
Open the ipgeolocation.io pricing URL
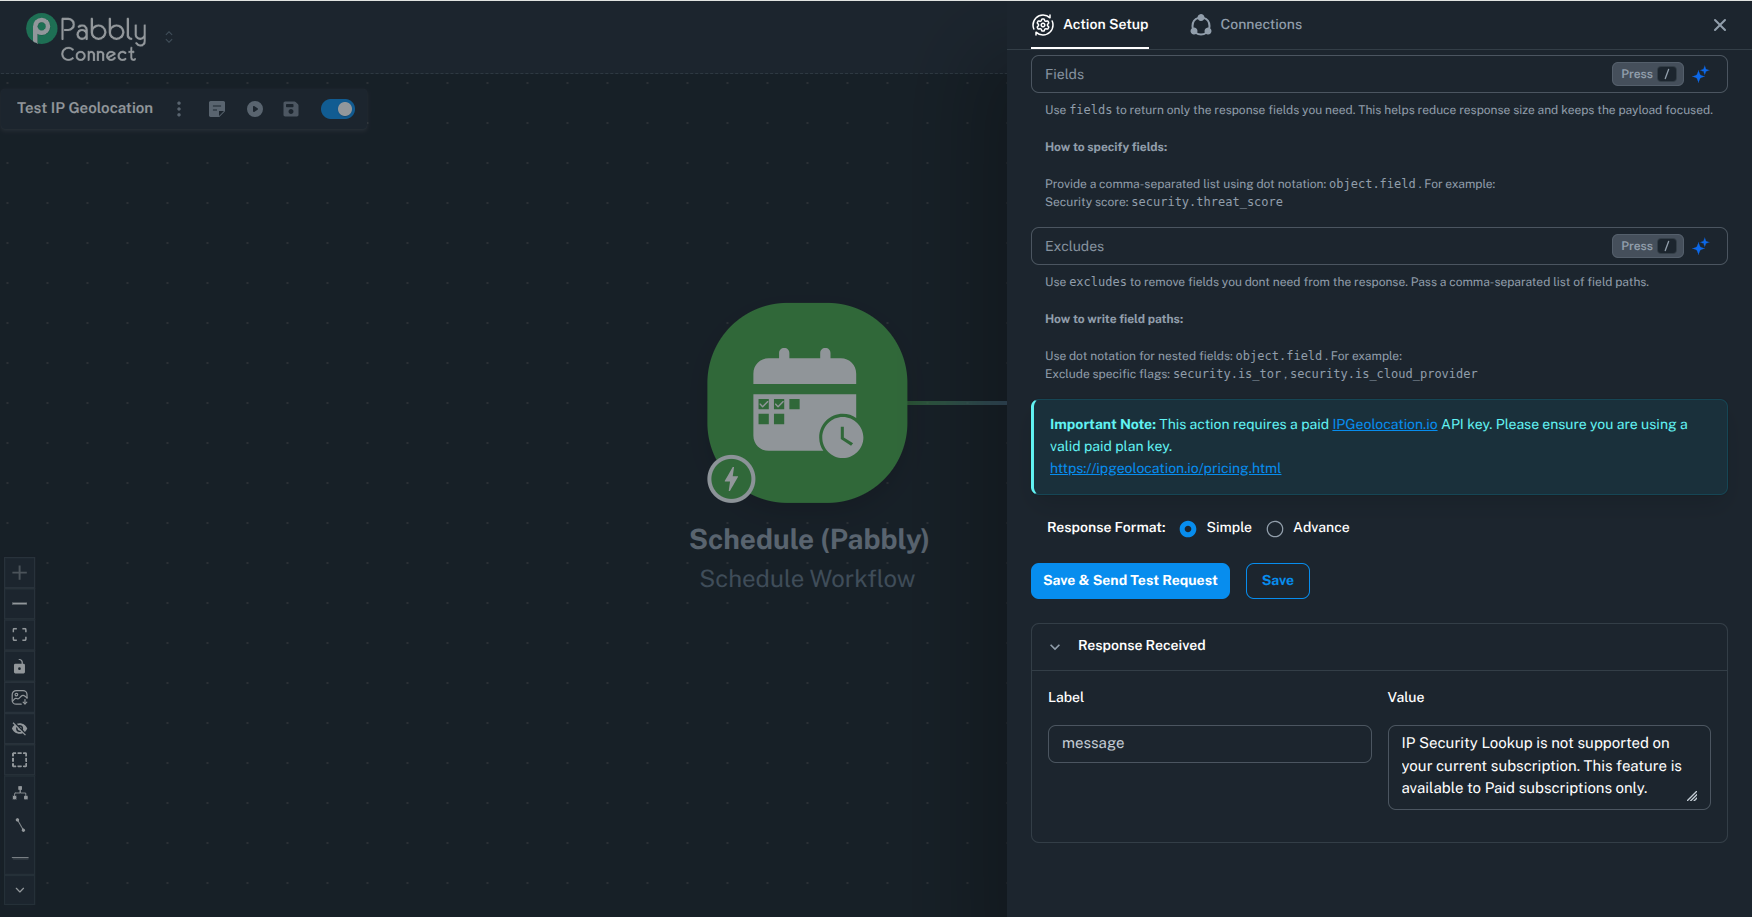tap(1165, 468)
